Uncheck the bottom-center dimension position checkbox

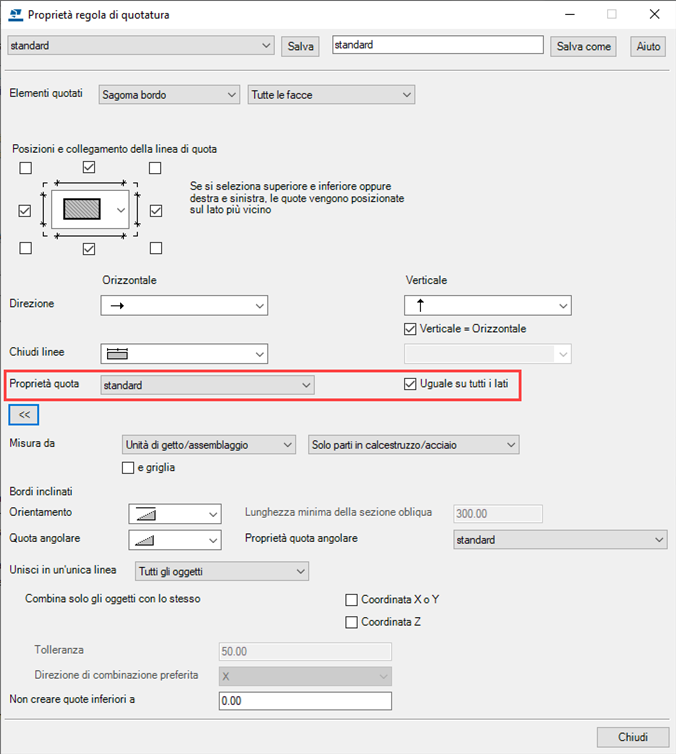pyautogui.click(x=89, y=249)
